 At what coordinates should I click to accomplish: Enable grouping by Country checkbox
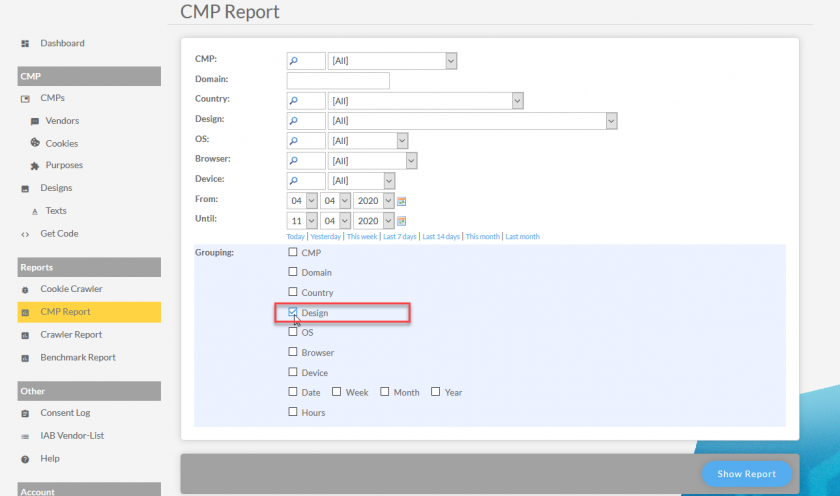coord(292,291)
